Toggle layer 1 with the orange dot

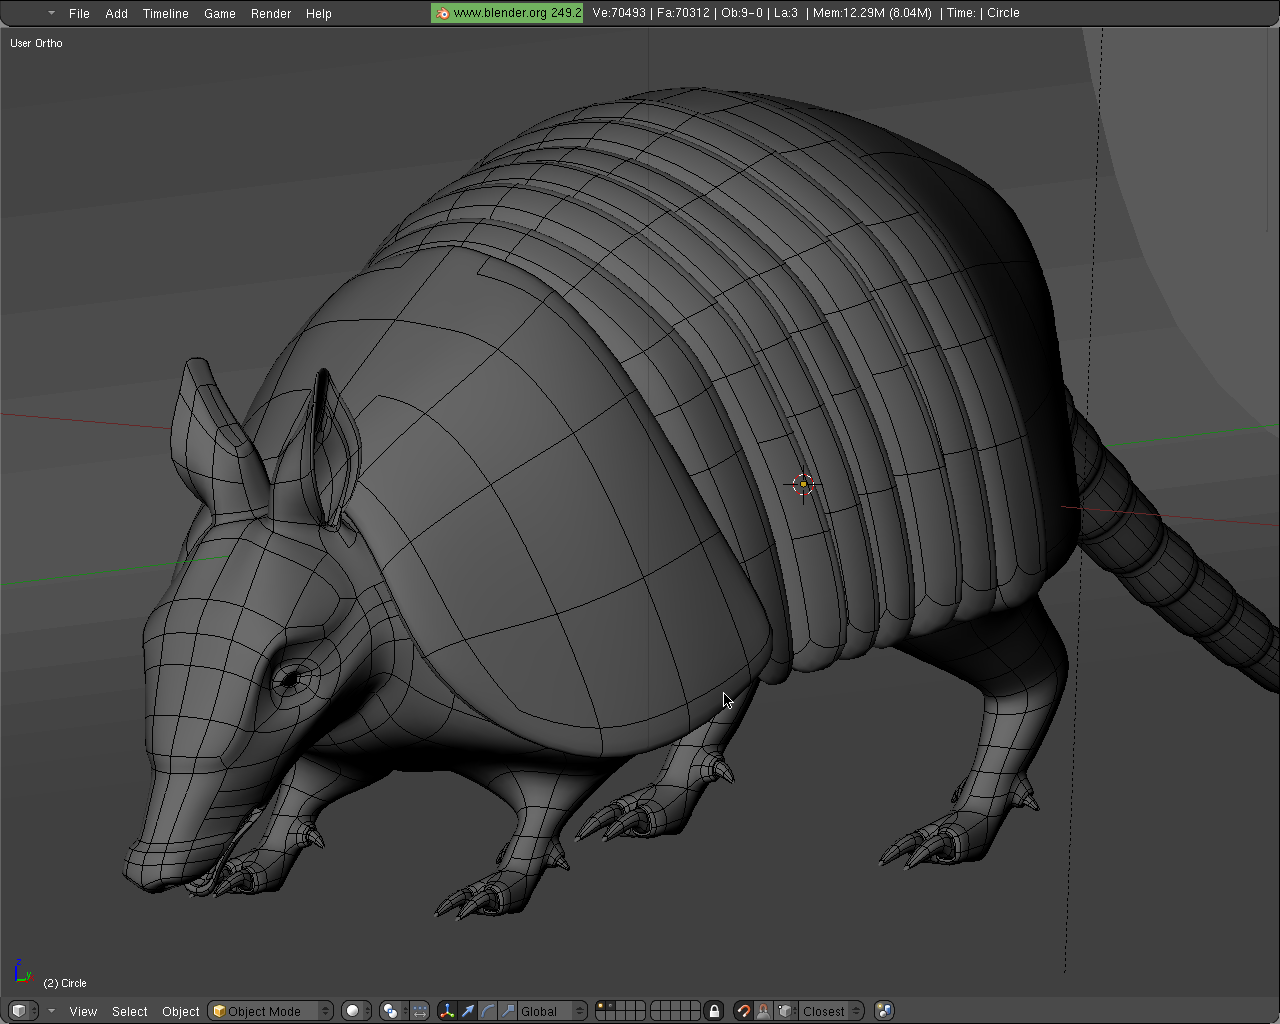pos(600,1006)
